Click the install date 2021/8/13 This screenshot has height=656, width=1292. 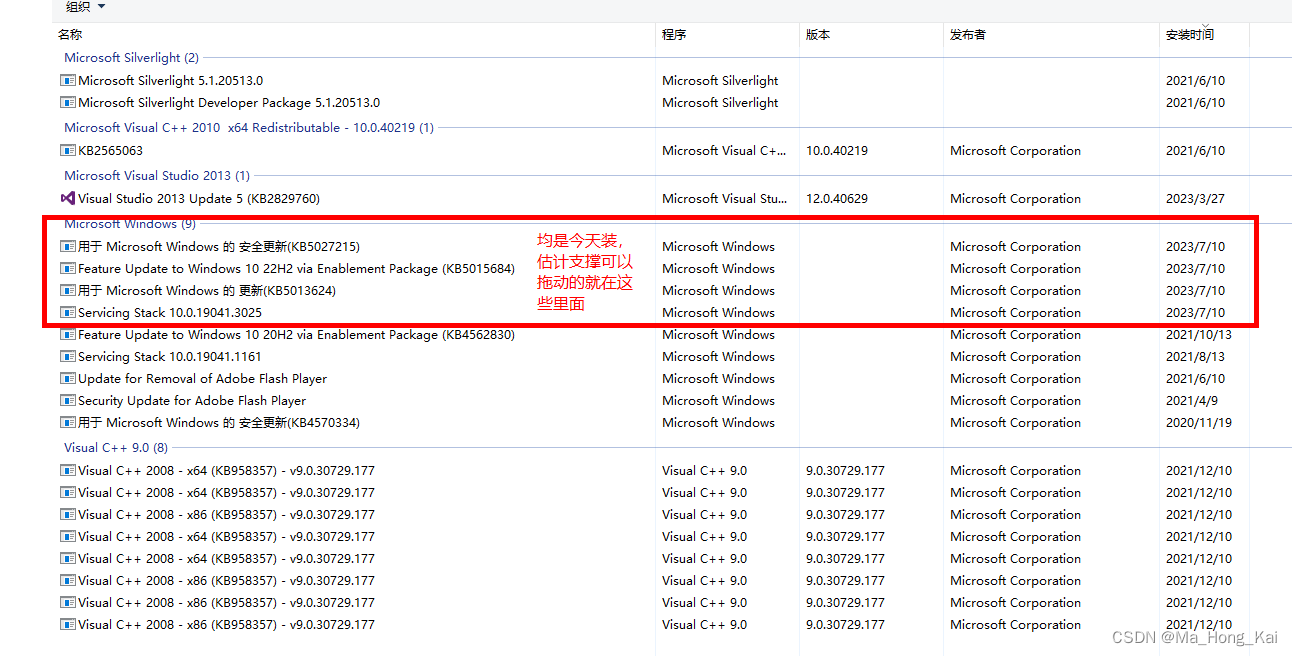[1195, 357]
